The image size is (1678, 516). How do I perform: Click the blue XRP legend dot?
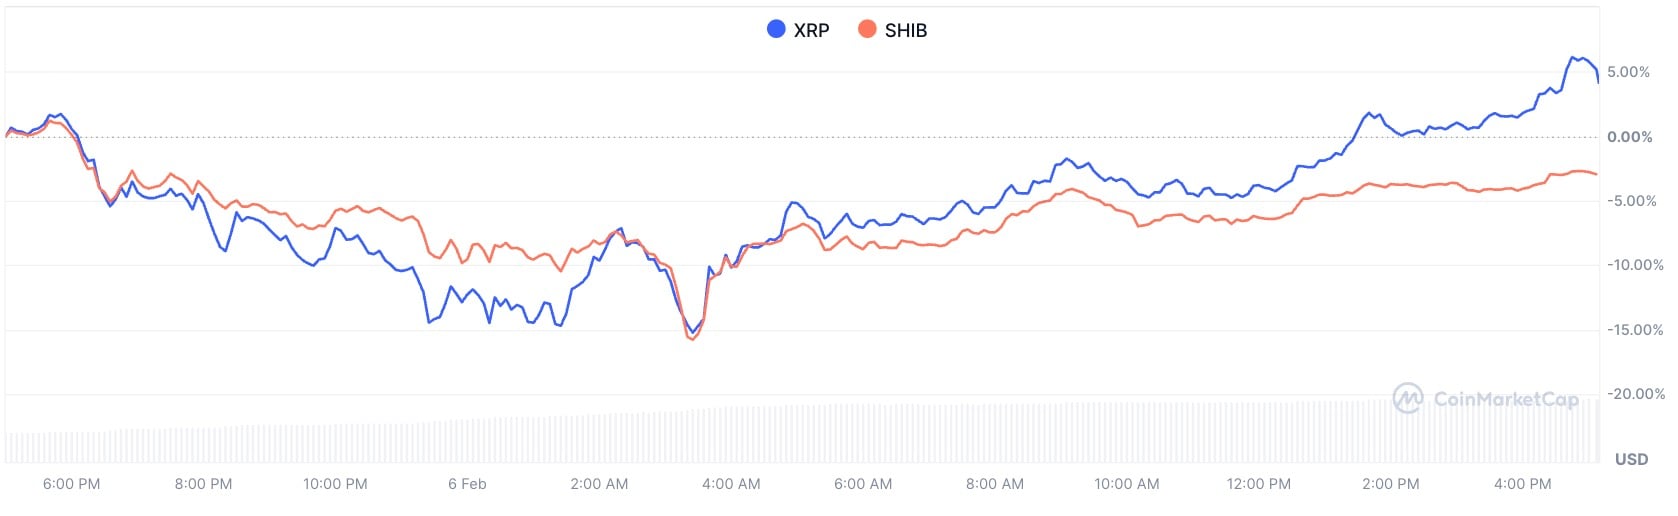pos(776,29)
